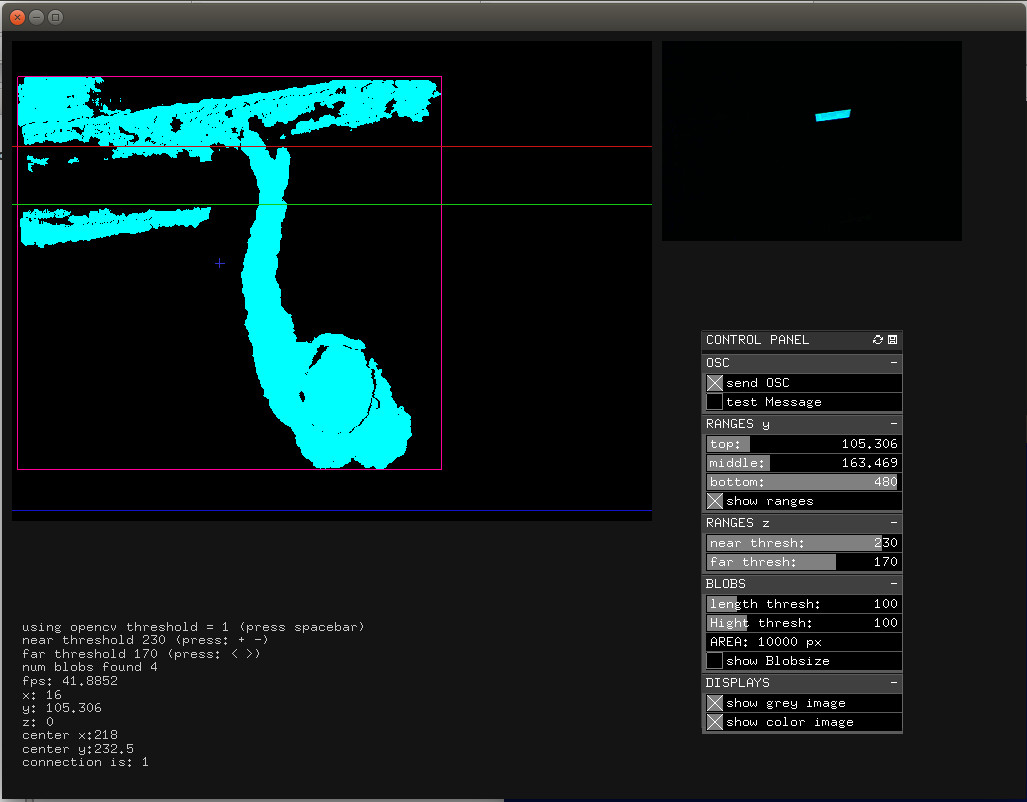Enable the test Message checkbox
1027x802 pixels.
[x=715, y=402]
